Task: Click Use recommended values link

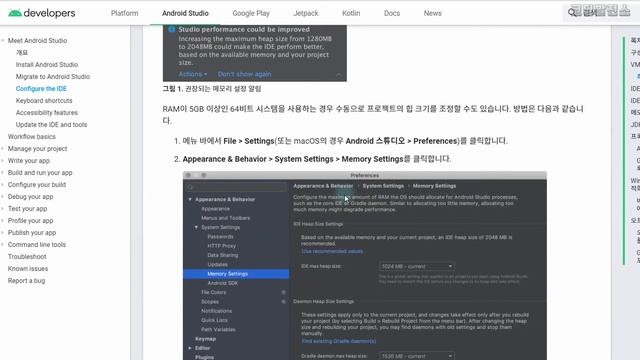Action: coord(332,251)
